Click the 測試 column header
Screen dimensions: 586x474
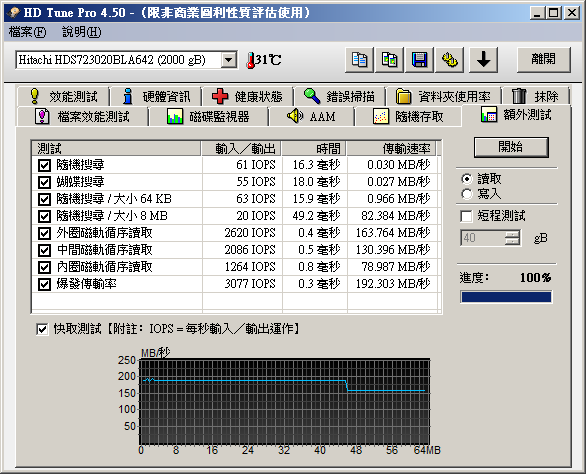pyautogui.click(x=116, y=148)
